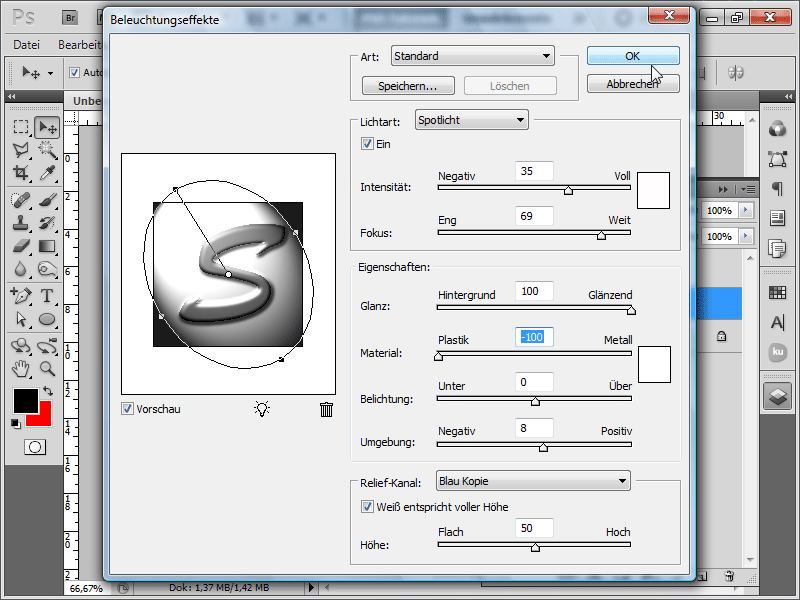Select the Pen tool
Image resolution: width=800 pixels, height=600 pixels.
coord(21,295)
